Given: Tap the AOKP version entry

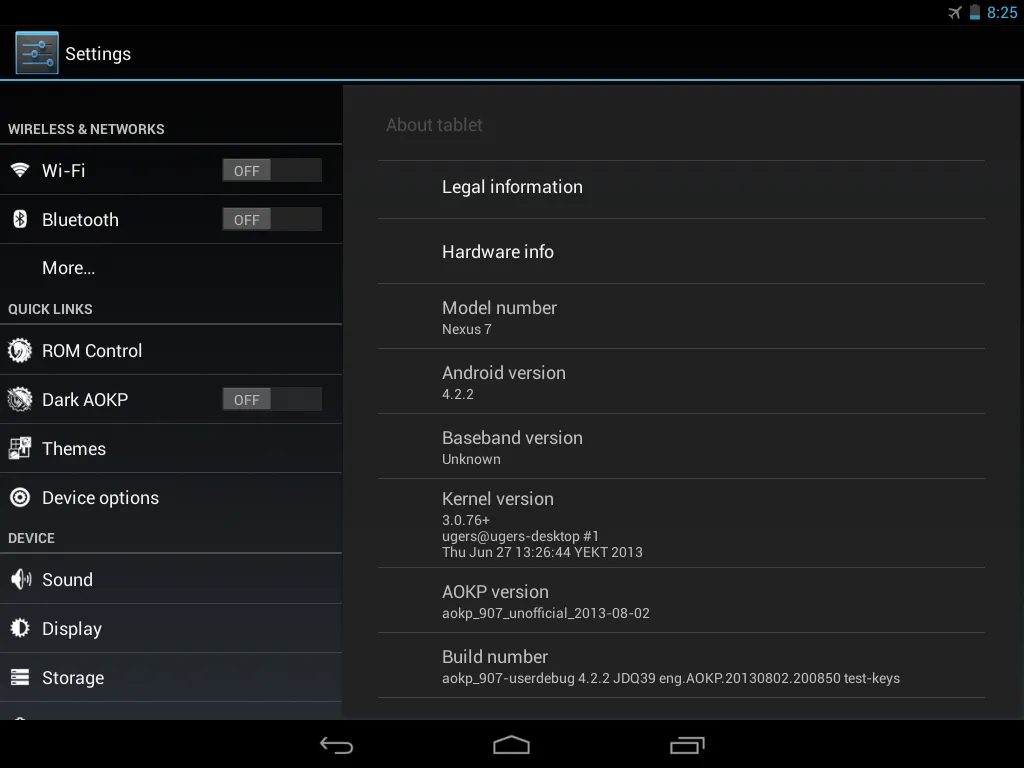Looking at the screenshot, I should point(681,600).
